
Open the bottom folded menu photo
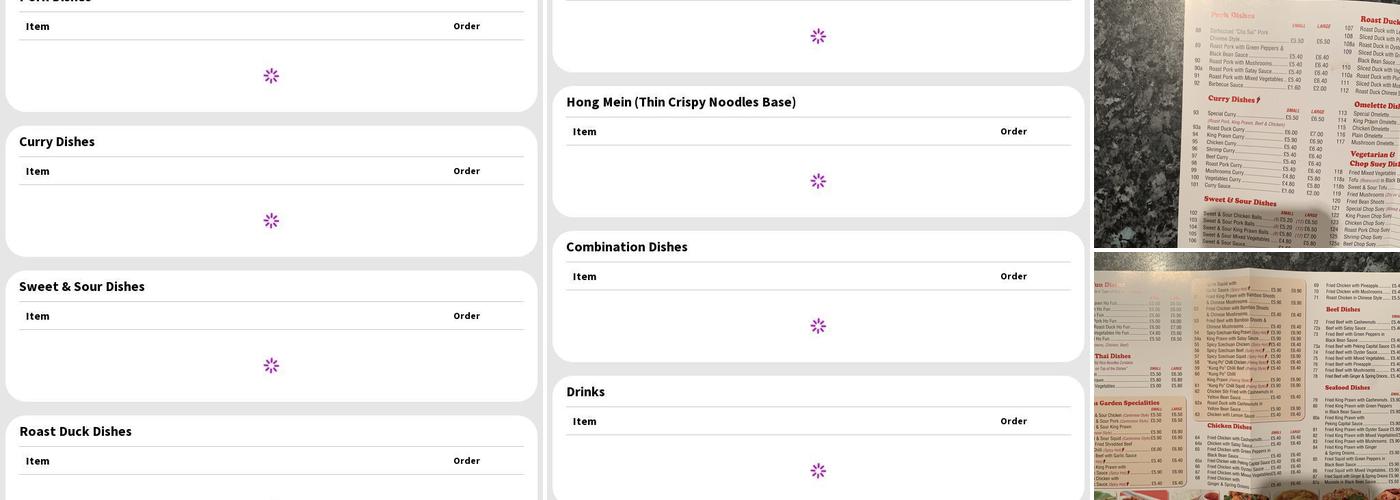(x=1246, y=376)
